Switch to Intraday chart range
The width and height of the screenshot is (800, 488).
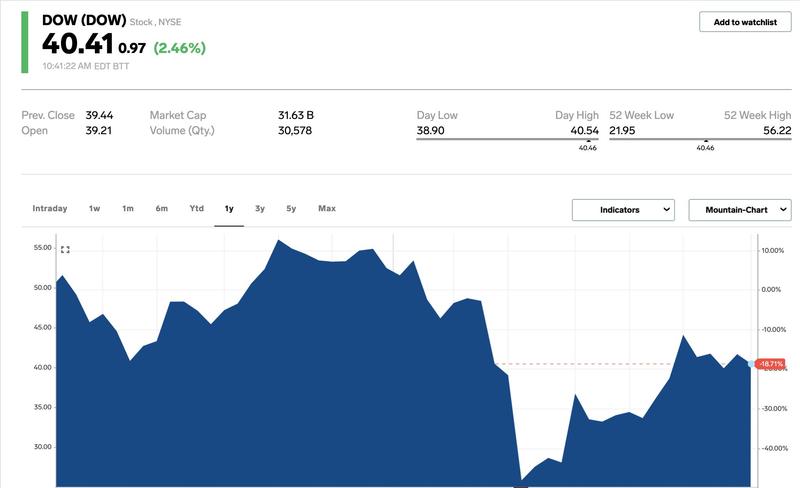tap(49, 208)
